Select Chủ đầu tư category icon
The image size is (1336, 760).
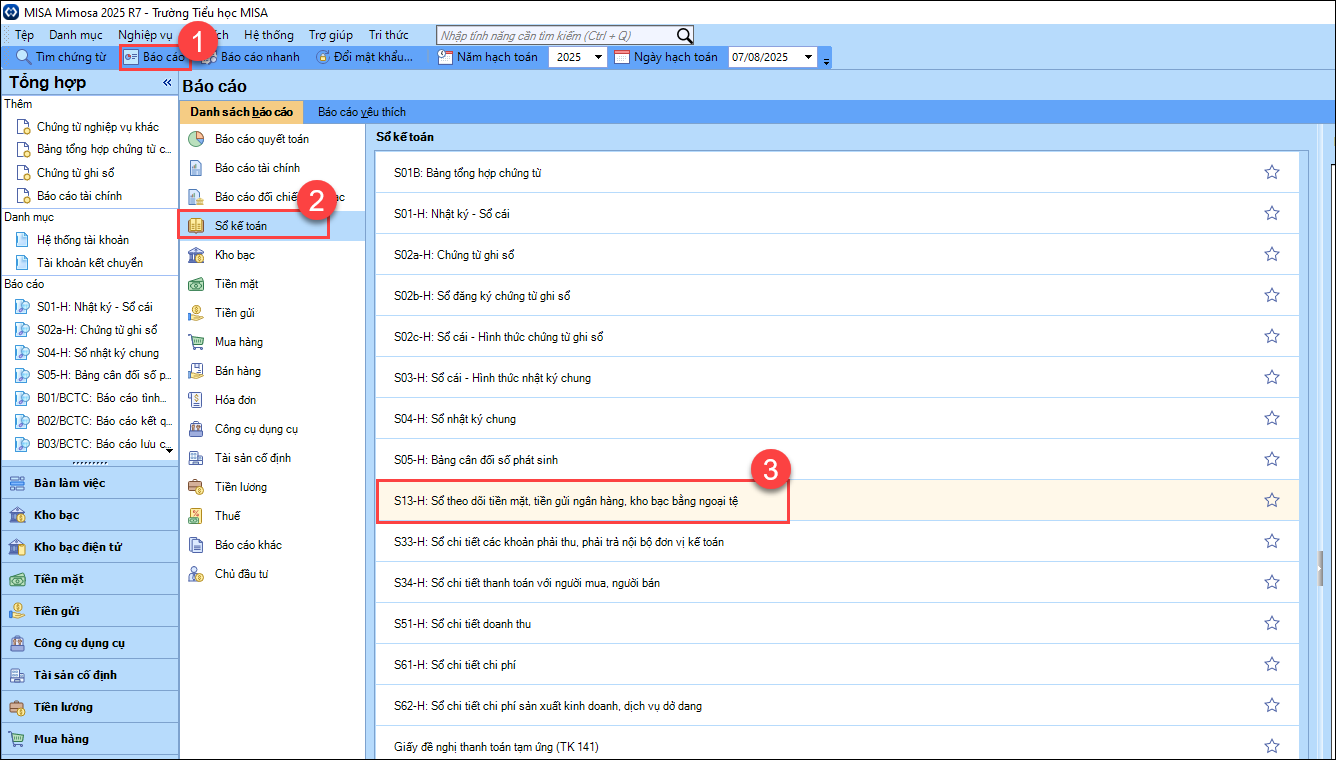point(196,574)
